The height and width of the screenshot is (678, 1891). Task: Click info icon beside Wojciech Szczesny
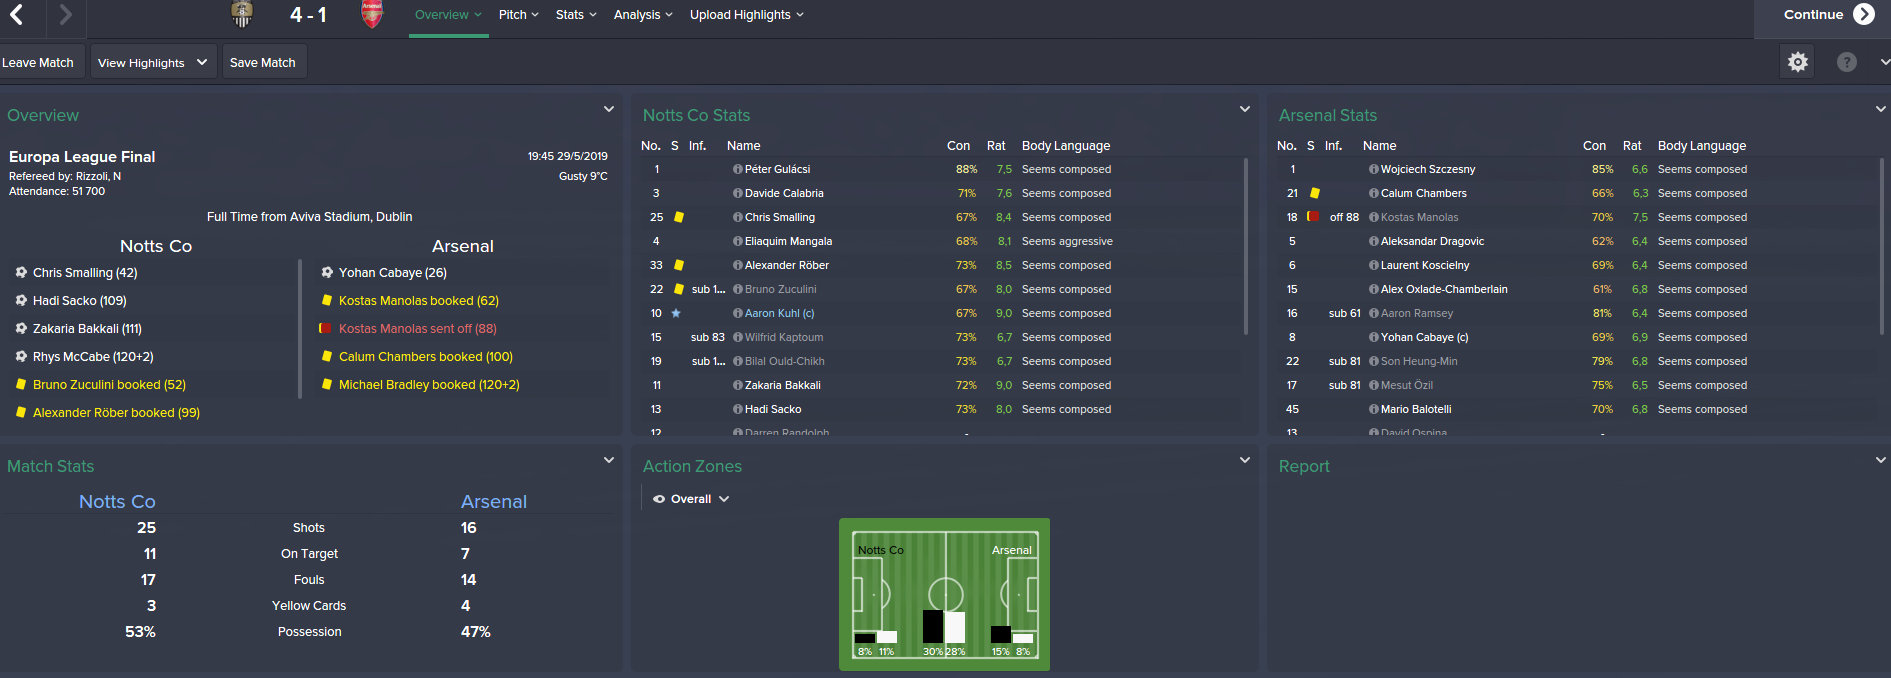pyautogui.click(x=1374, y=170)
